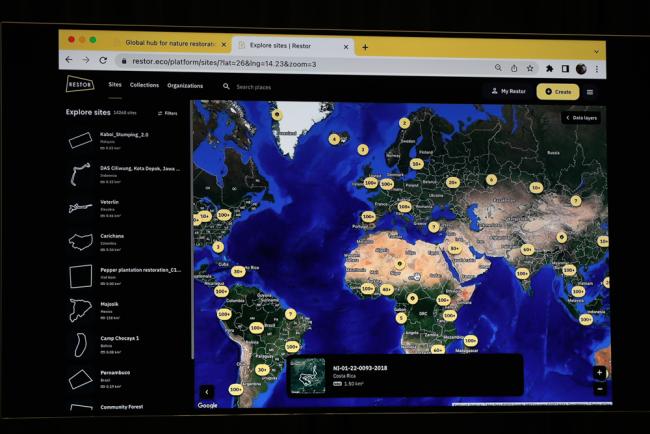650x434 pixels.
Task: Open the '20+' cluster marker over Eastern Europe
Action: click(453, 182)
